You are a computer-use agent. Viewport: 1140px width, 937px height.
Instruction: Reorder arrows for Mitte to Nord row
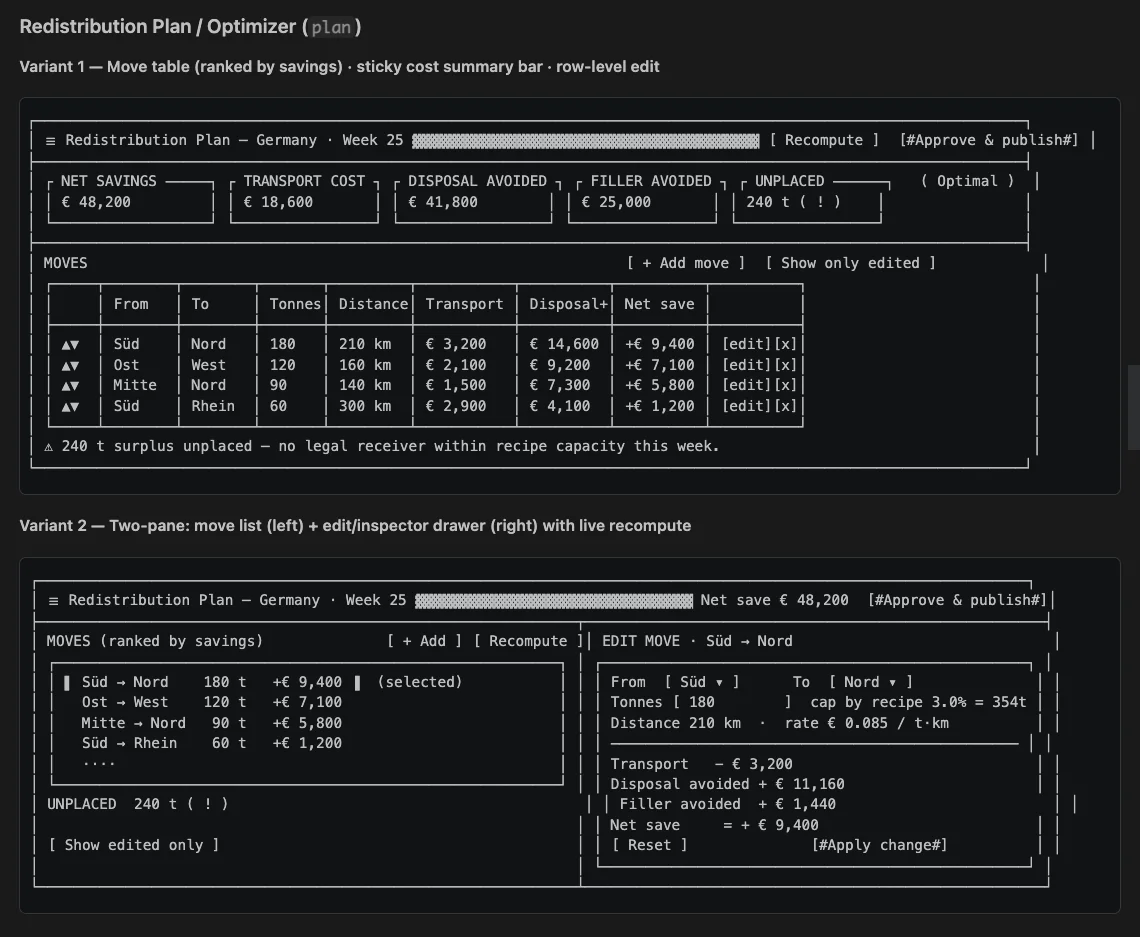[x=70, y=385]
